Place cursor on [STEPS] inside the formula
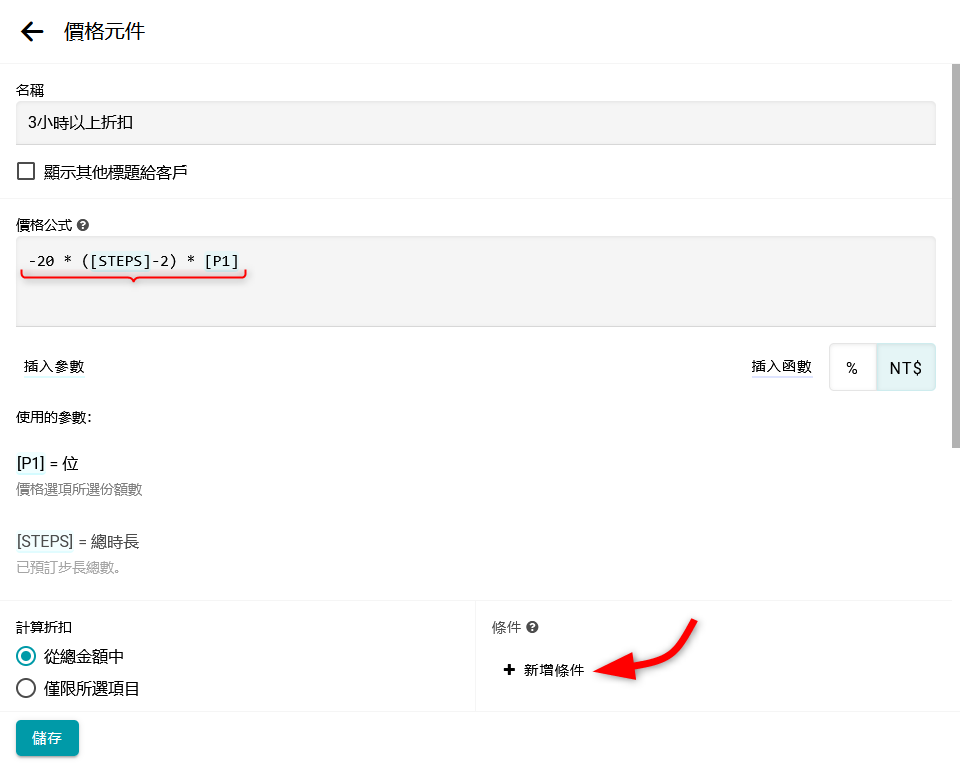Viewport: 960px width, 764px height. [x=122, y=261]
